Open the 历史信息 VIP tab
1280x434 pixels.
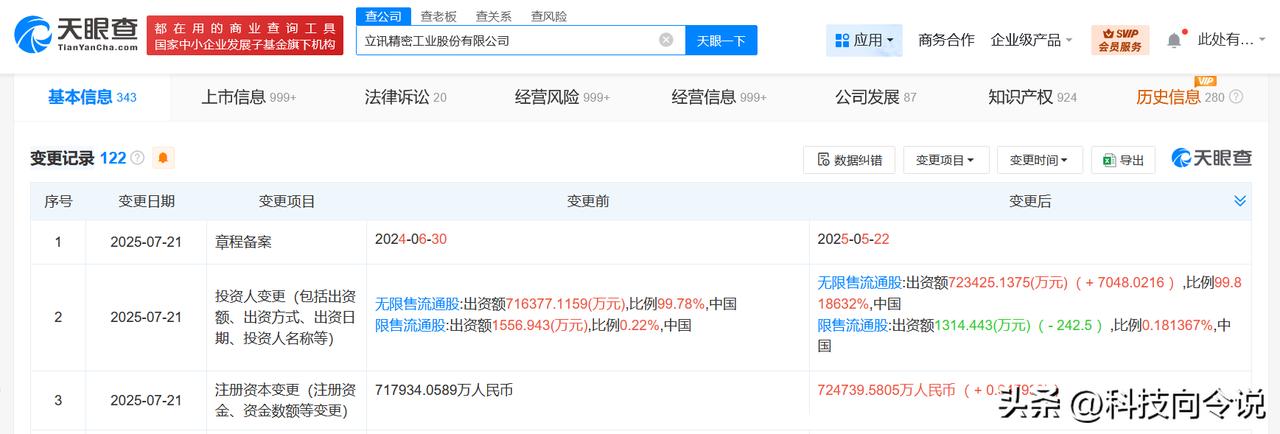click(x=1180, y=97)
